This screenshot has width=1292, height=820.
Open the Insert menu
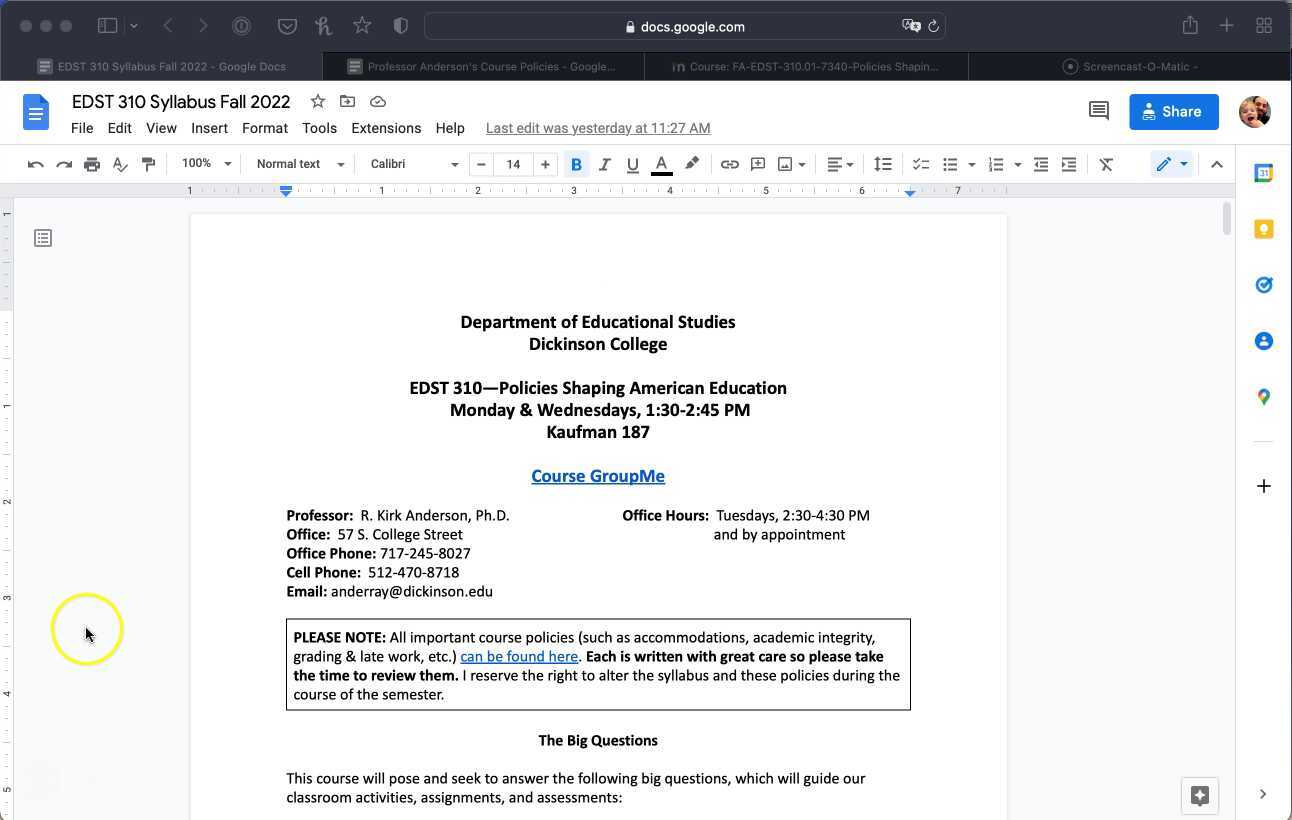[x=209, y=128]
